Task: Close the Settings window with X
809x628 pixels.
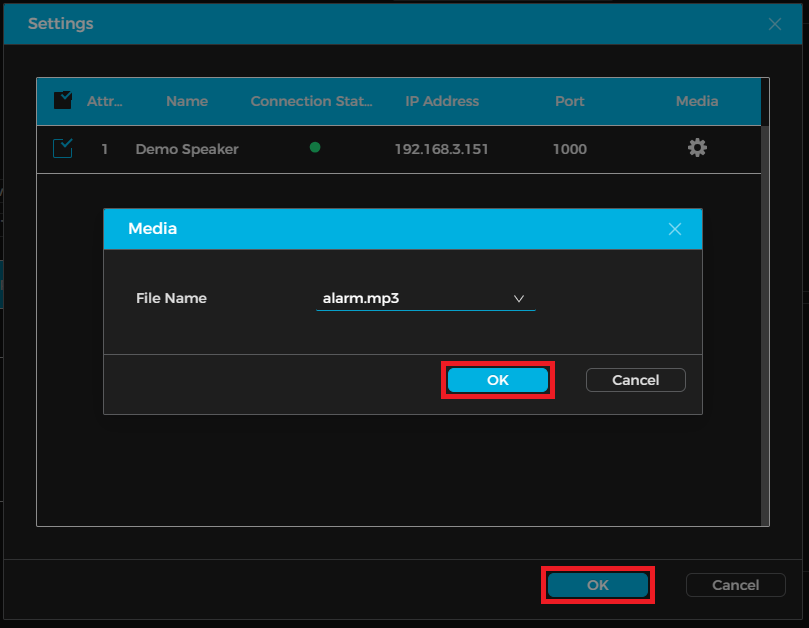Action: point(775,24)
